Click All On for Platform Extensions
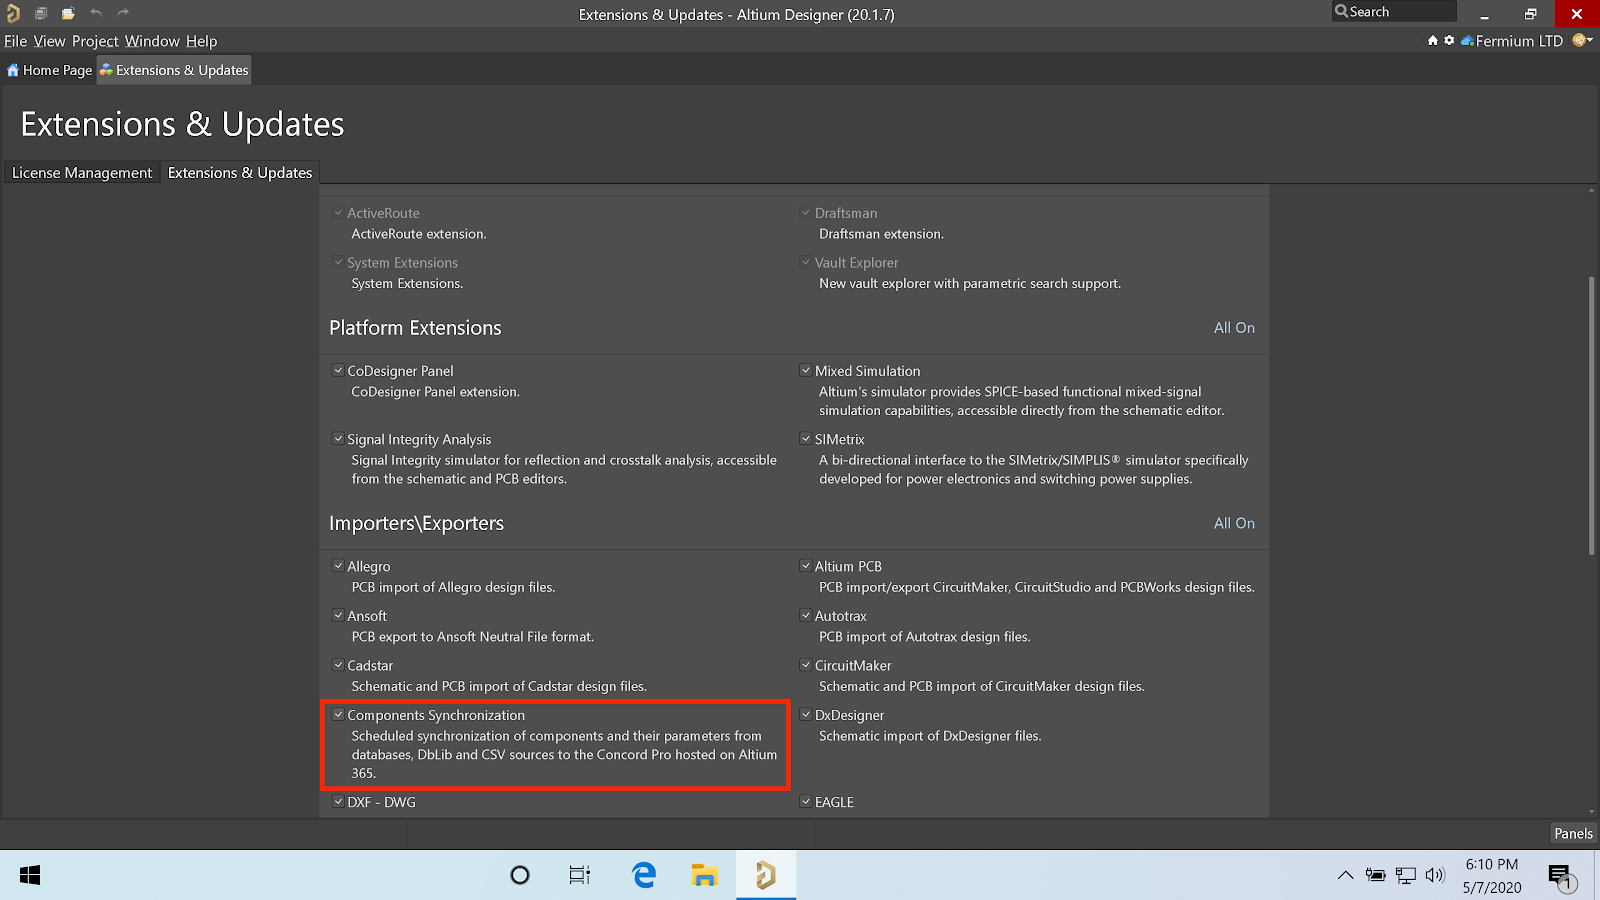 coord(1234,328)
